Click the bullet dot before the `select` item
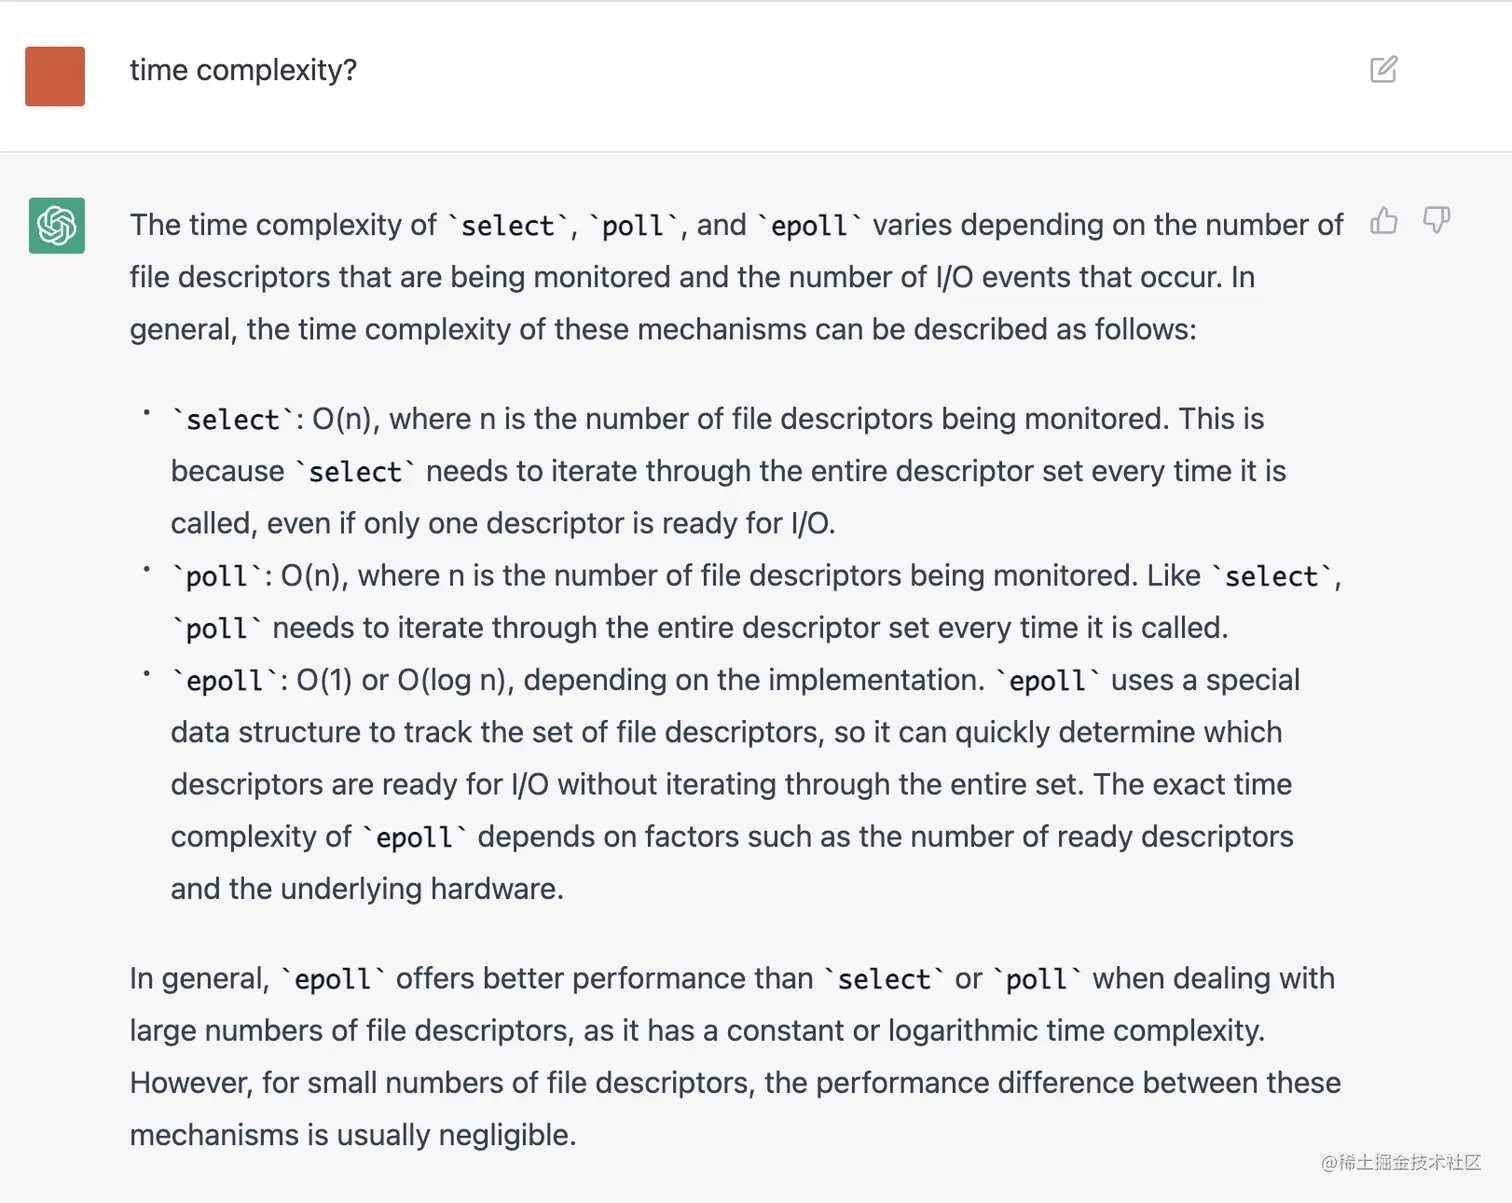Viewport: 1512px width, 1203px height. [146, 412]
